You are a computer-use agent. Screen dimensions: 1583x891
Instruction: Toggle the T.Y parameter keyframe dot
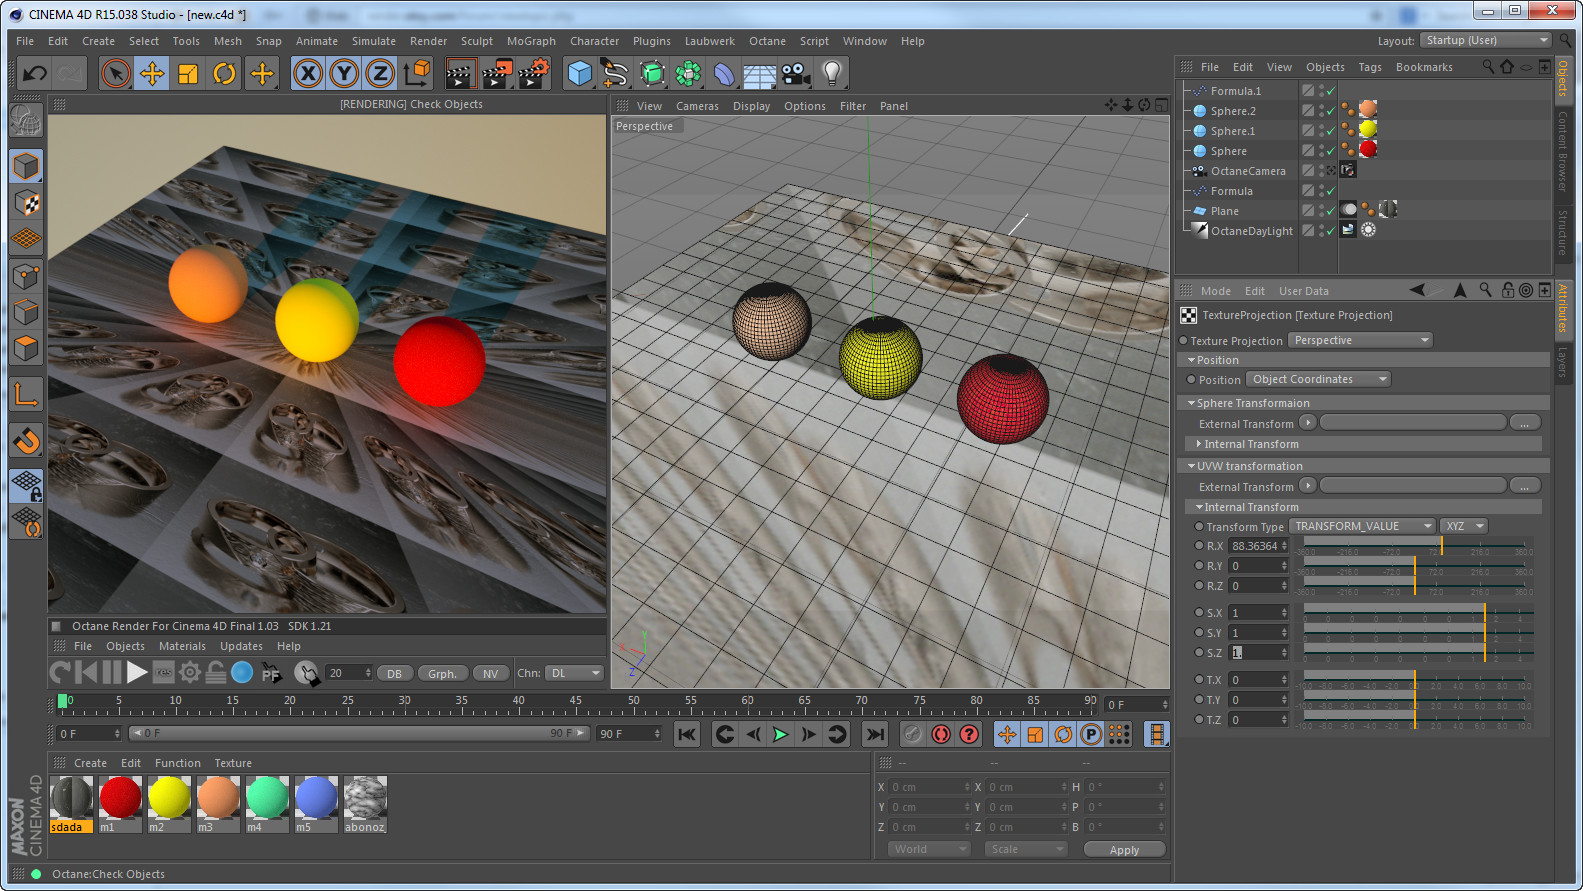1199,700
